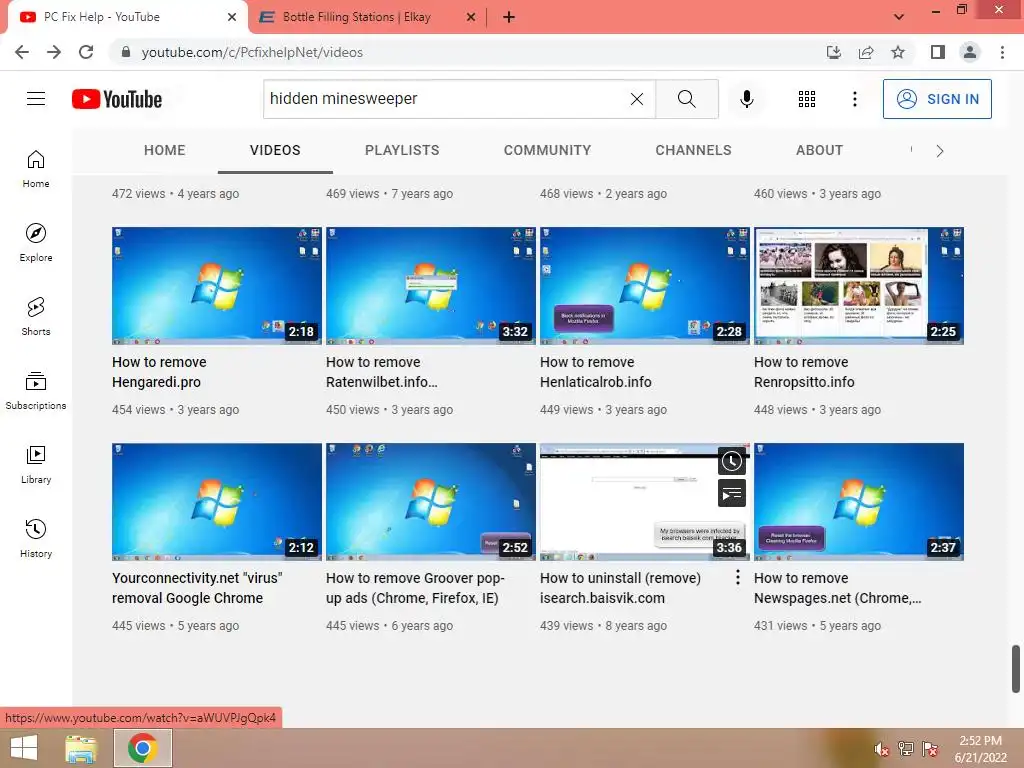Screen dimensions: 1024x768
Task: Click in the hidden minesweeper search field
Action: coord(444,99)
